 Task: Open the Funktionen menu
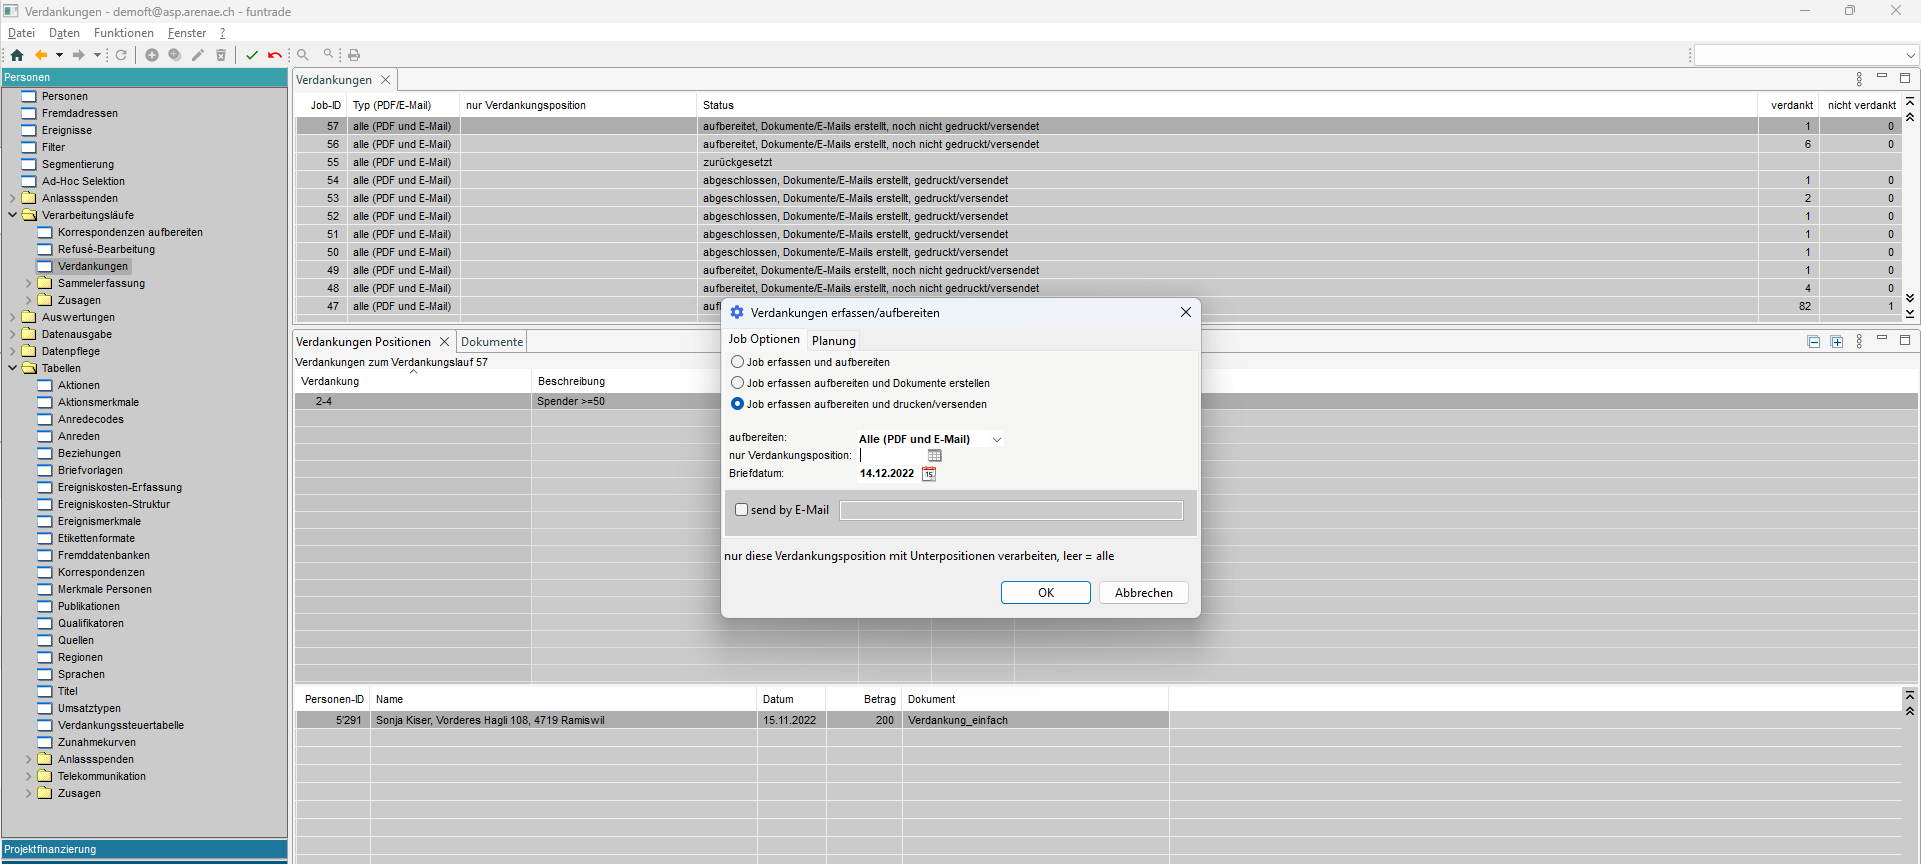123,33
